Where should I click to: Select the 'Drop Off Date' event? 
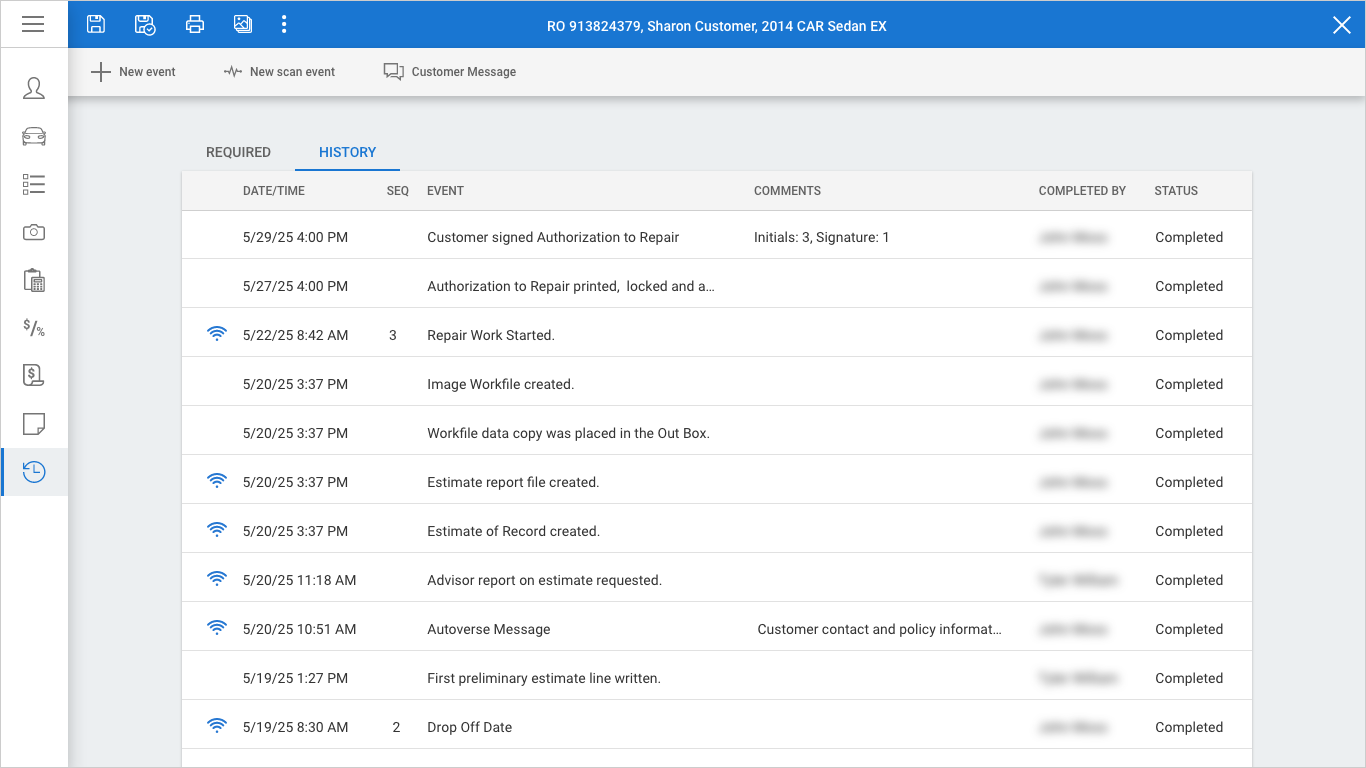tap(470, 727)
